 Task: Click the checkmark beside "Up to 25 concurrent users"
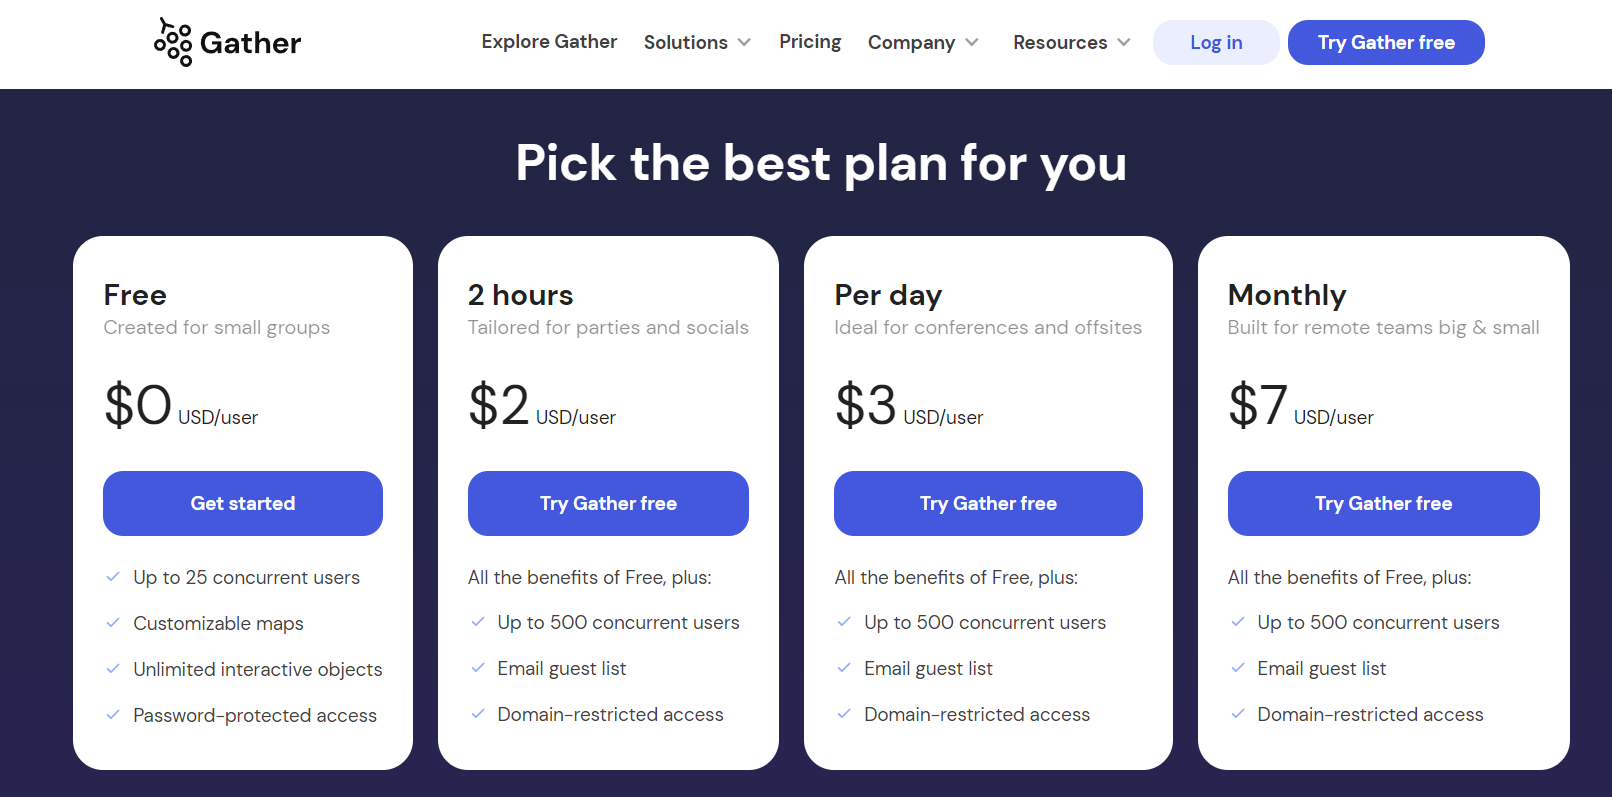[112, 577]
